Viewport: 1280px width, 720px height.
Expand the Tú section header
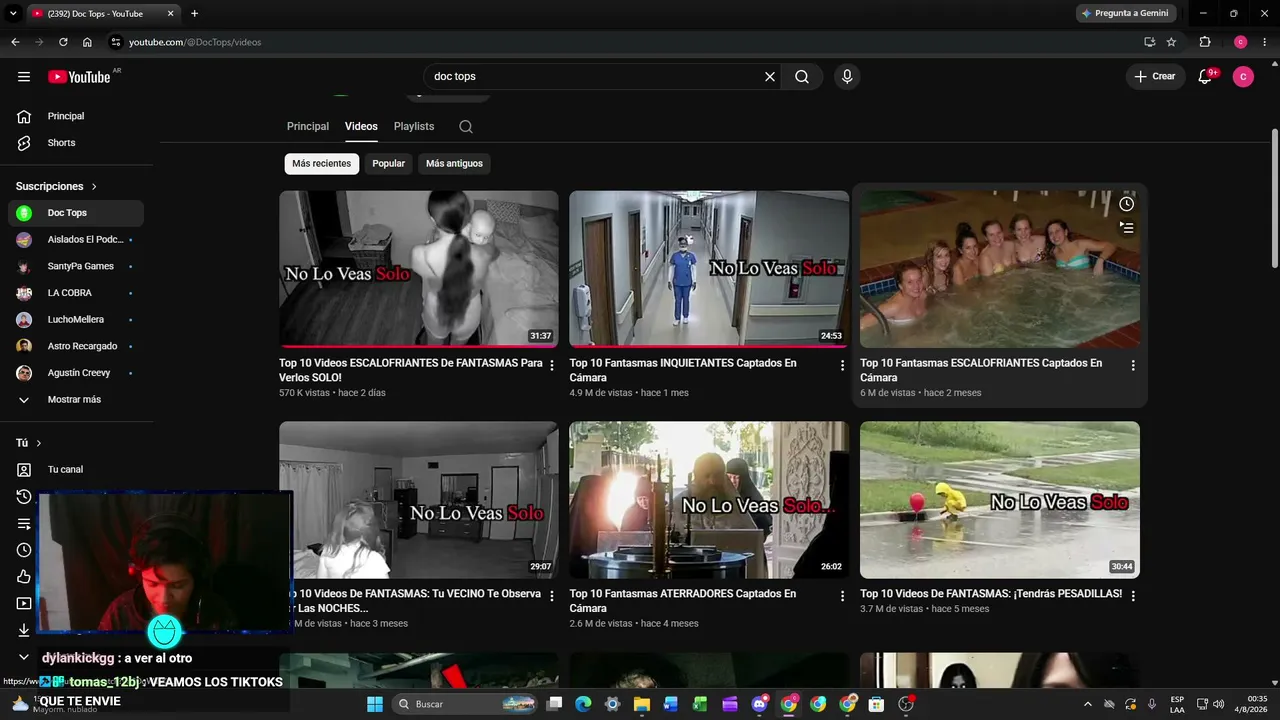pyautogui.click(x=29, y=443)
